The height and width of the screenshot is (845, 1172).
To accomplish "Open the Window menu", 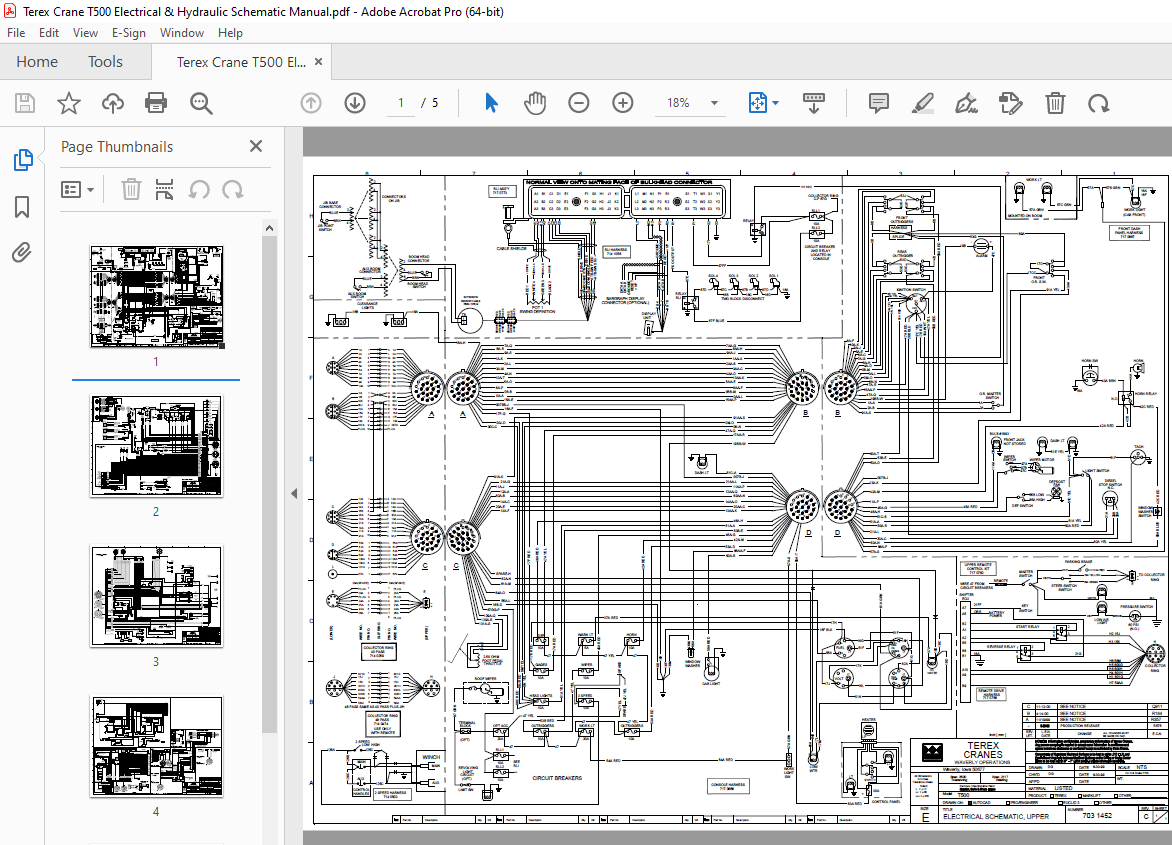I will coord(182,33).
